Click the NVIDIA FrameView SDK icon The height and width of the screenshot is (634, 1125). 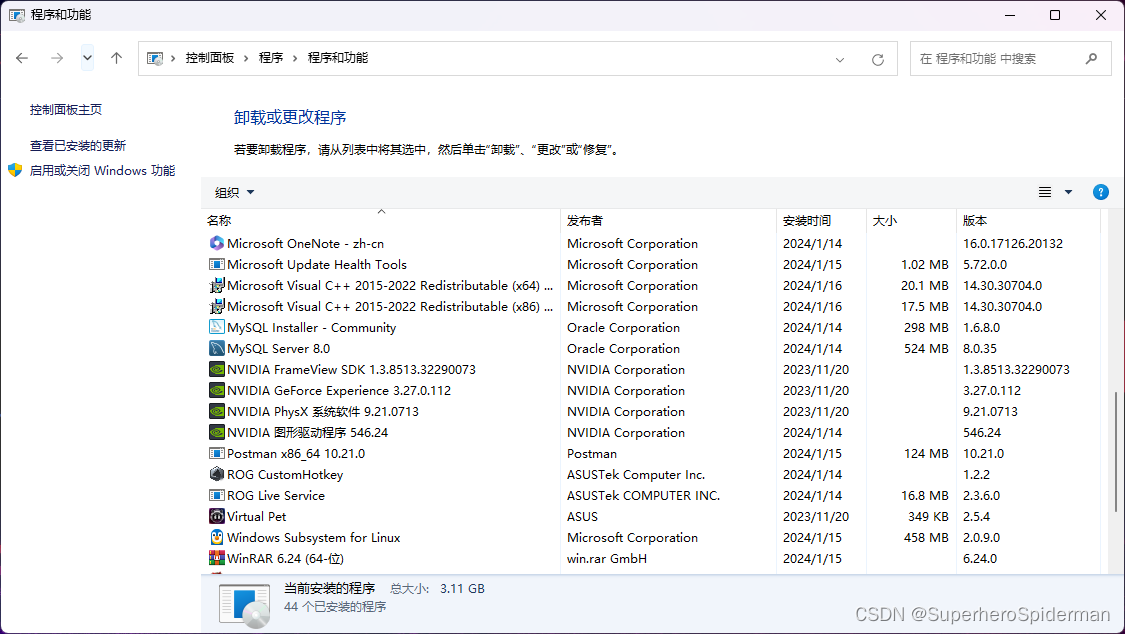(217, 369)
